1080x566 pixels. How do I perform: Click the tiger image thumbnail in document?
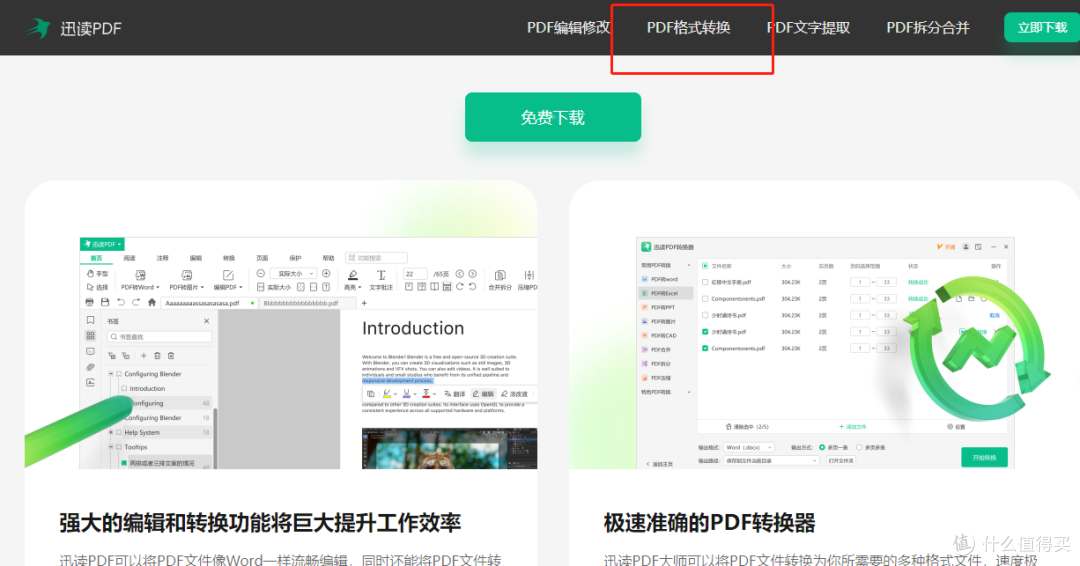pos(449,448)
